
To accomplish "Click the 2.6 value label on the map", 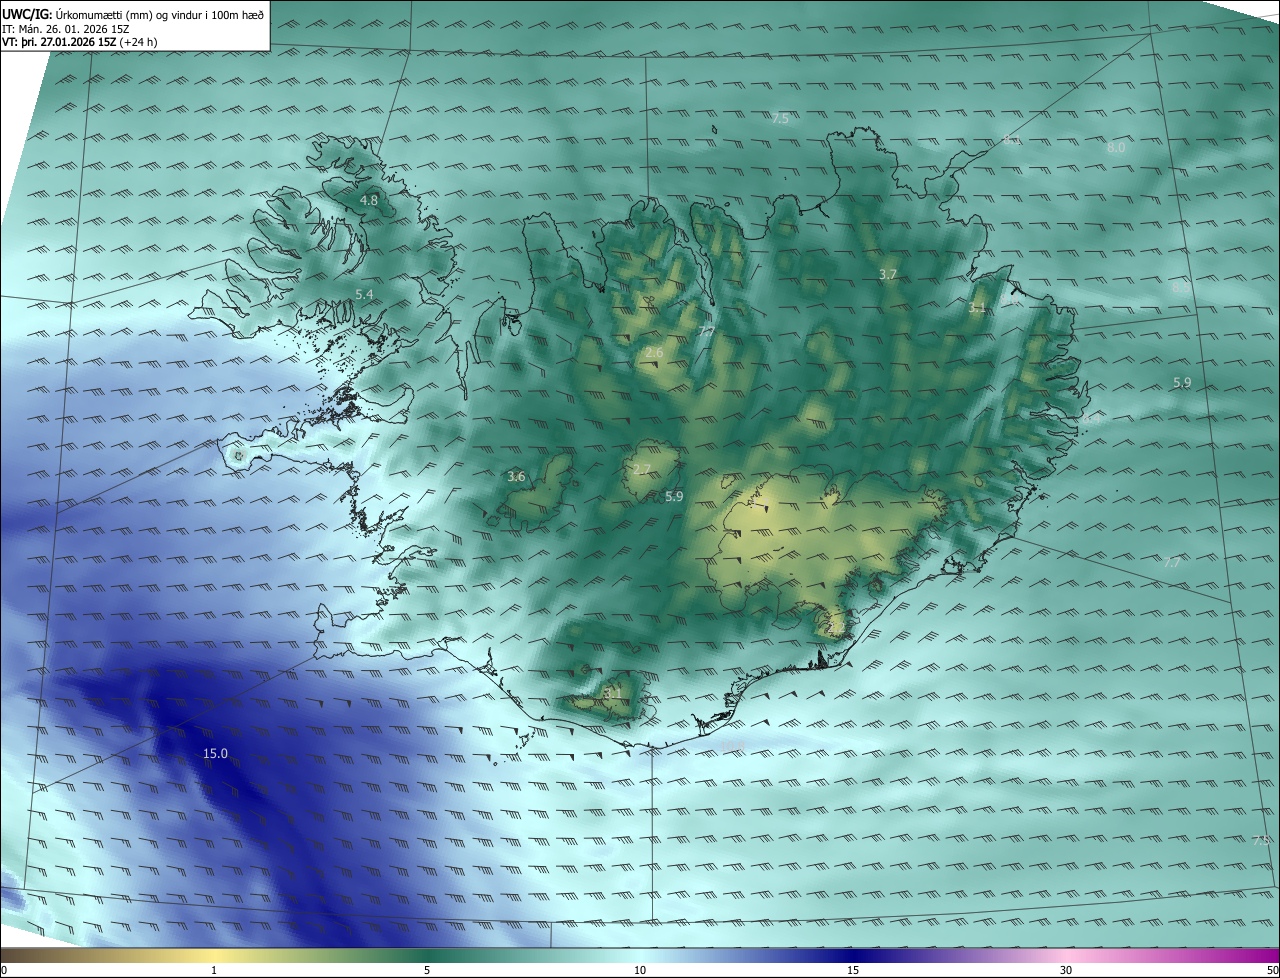I will tap(654, 354).
